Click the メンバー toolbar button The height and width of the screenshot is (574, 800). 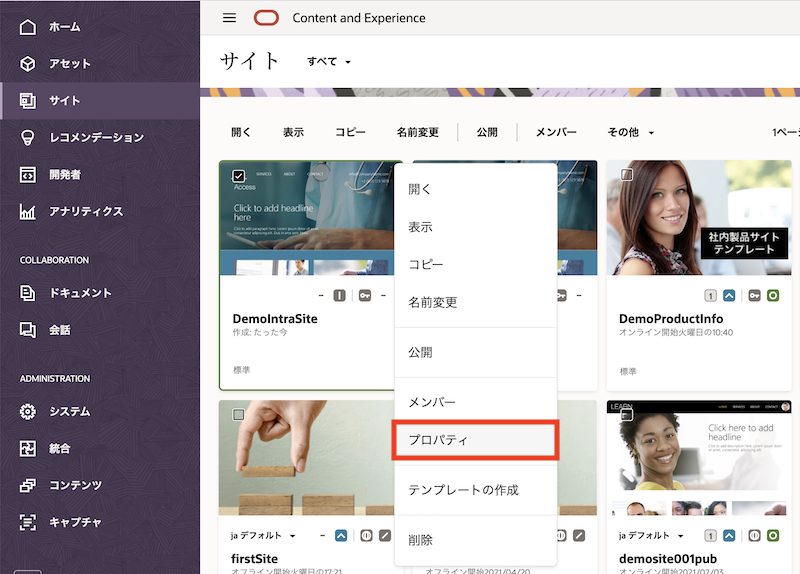point(556,132)
